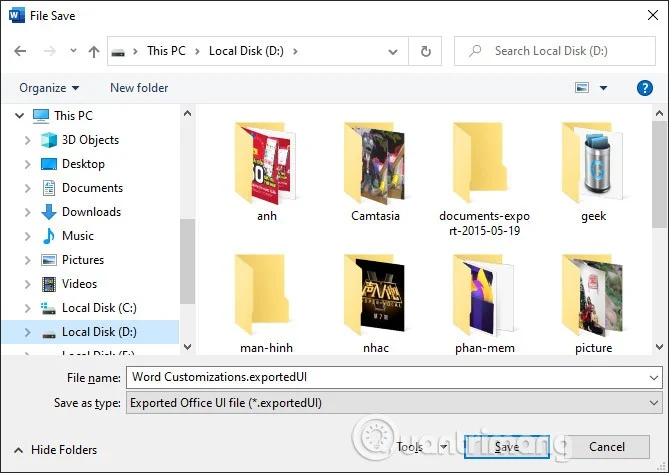The image size is (669, 473).
Task: Select Local Disk (D:) in the sidebar
Action: point(99,332)
